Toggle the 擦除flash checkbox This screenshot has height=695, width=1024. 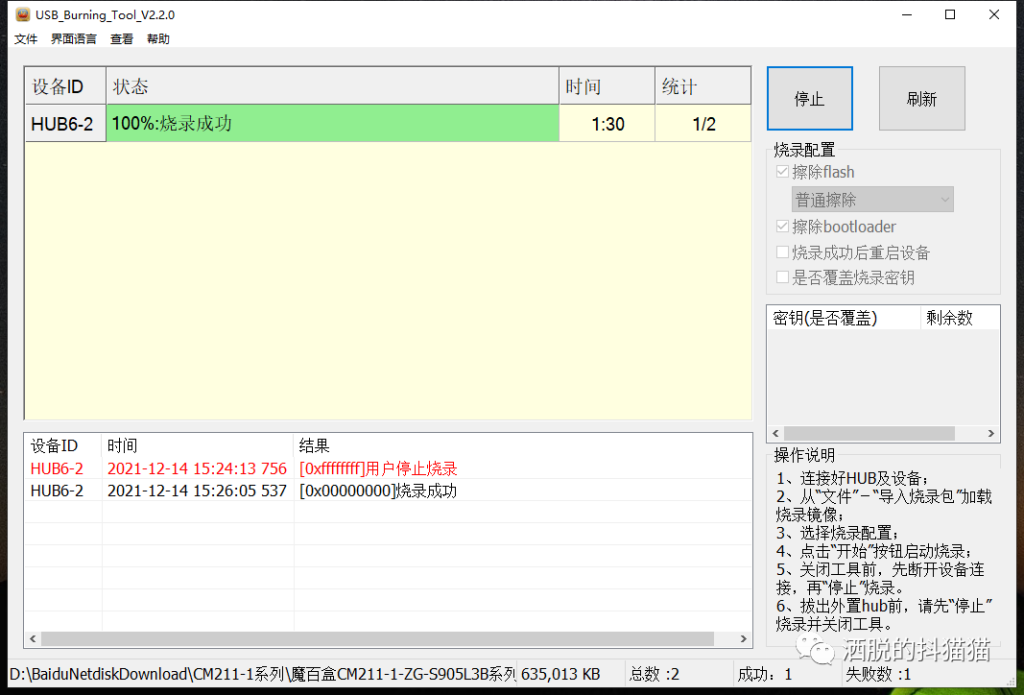[x=782, y=172]
